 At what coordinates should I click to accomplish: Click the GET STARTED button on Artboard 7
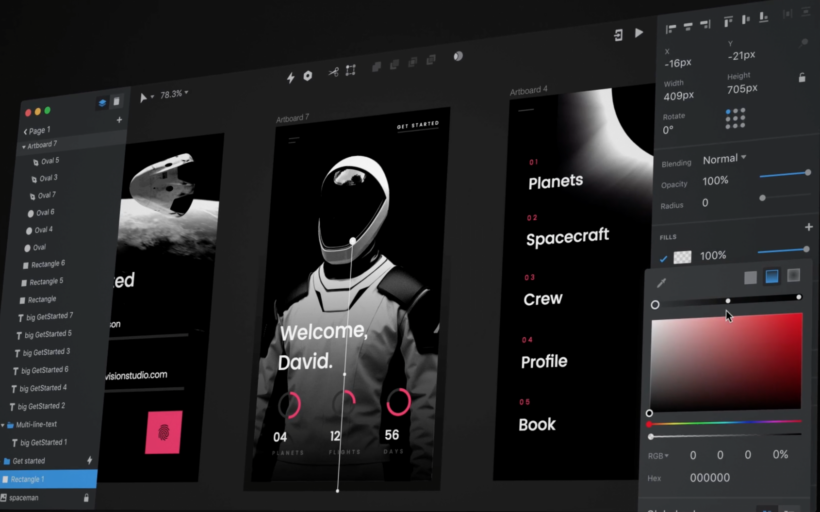coord(417,126)
